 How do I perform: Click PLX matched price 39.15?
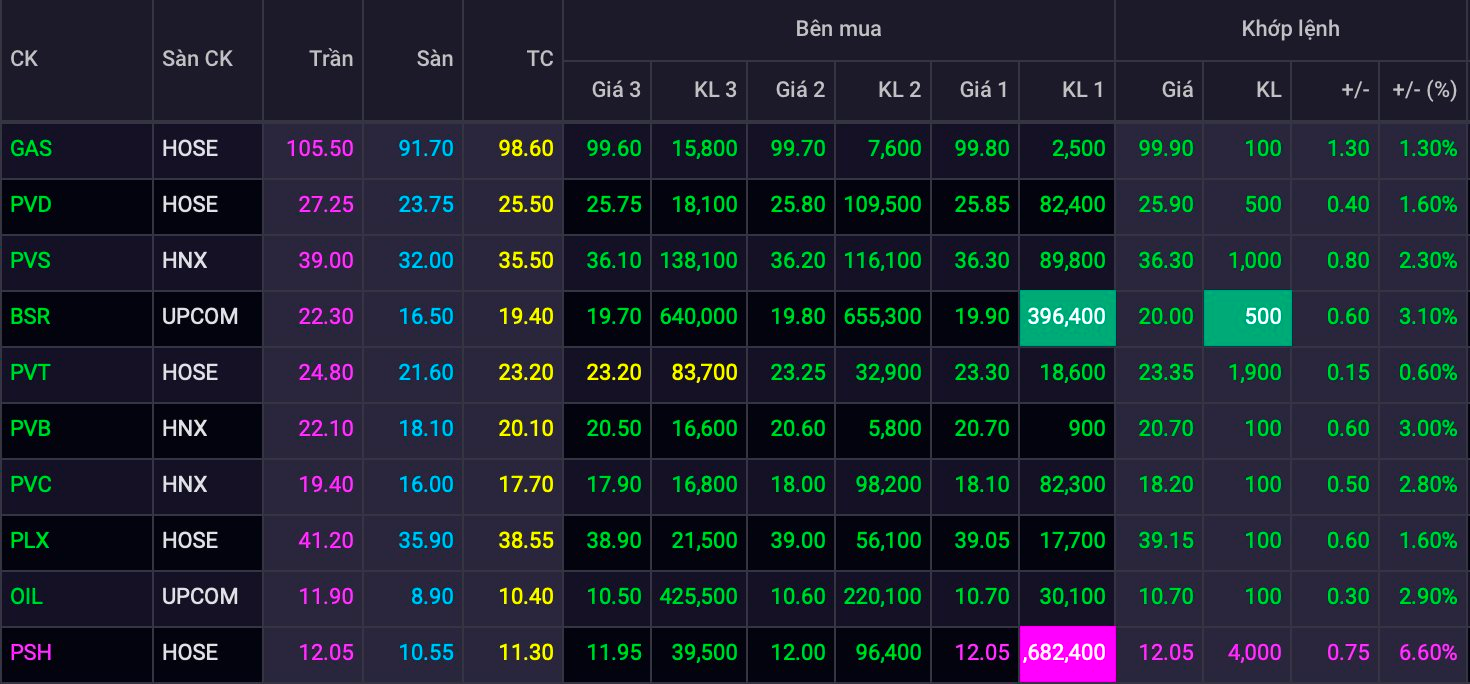(x=1166, y=540)
